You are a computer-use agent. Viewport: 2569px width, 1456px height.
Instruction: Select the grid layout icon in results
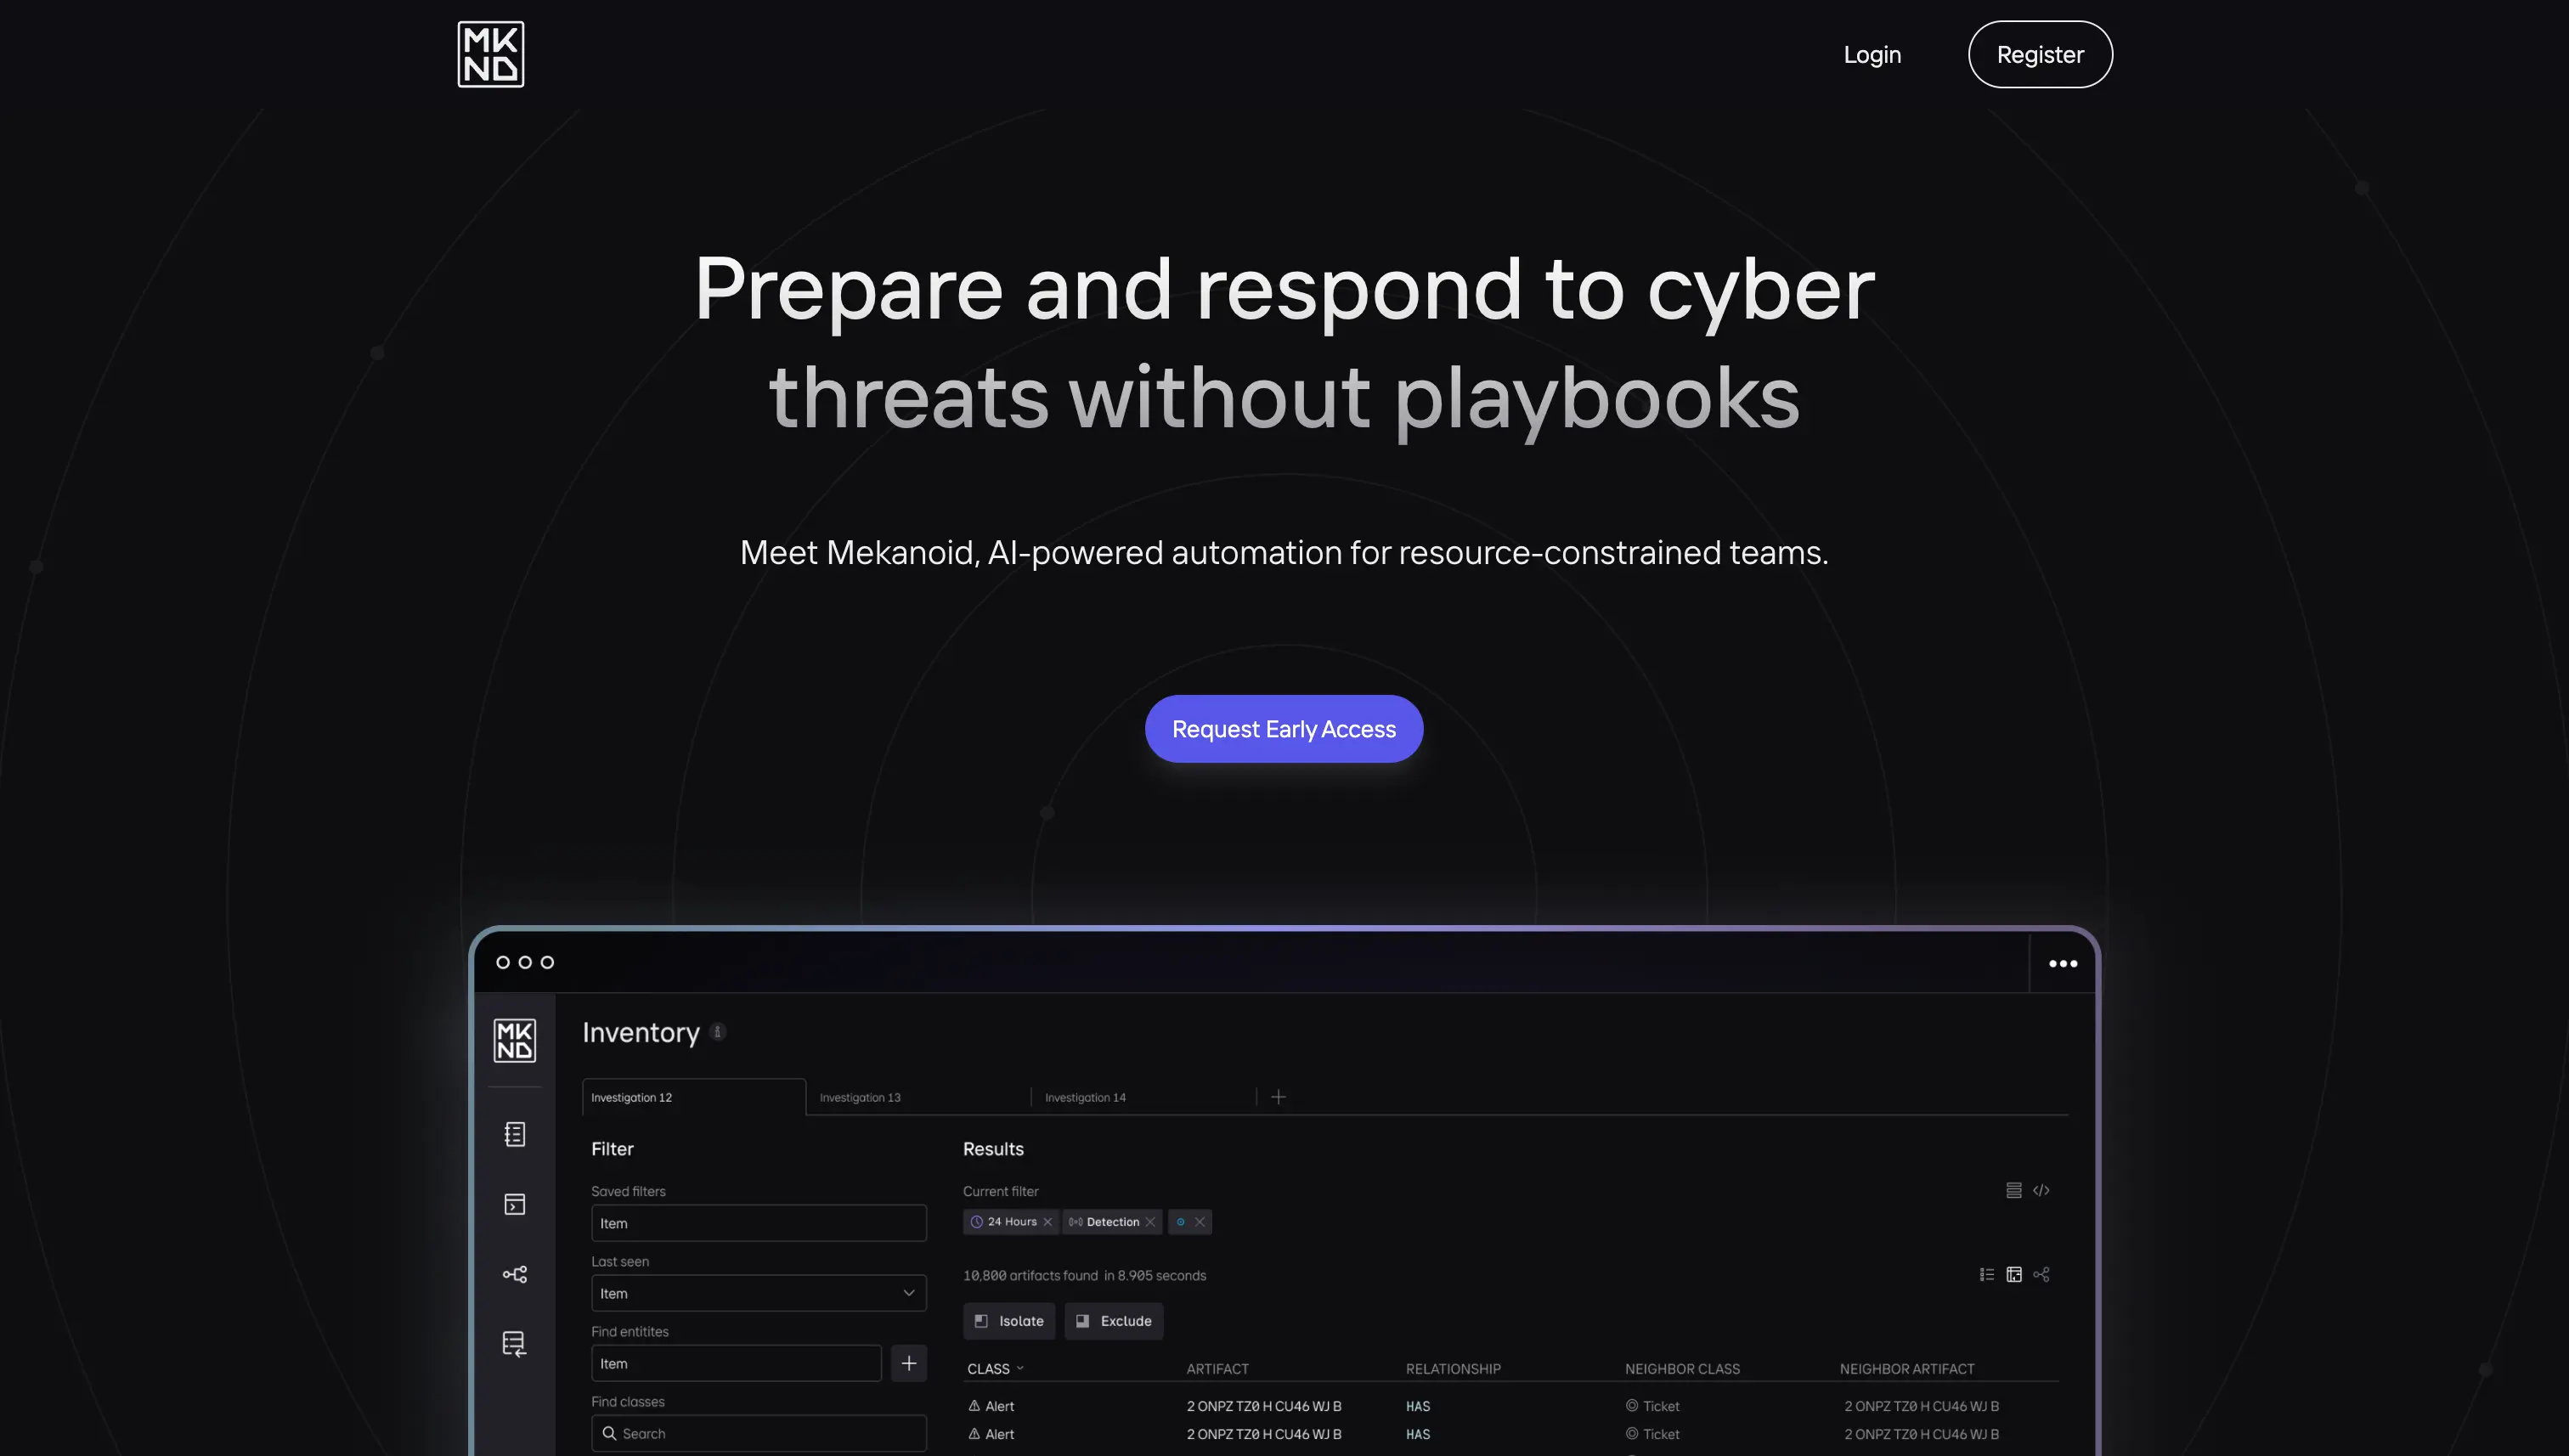[2013, 1271]
